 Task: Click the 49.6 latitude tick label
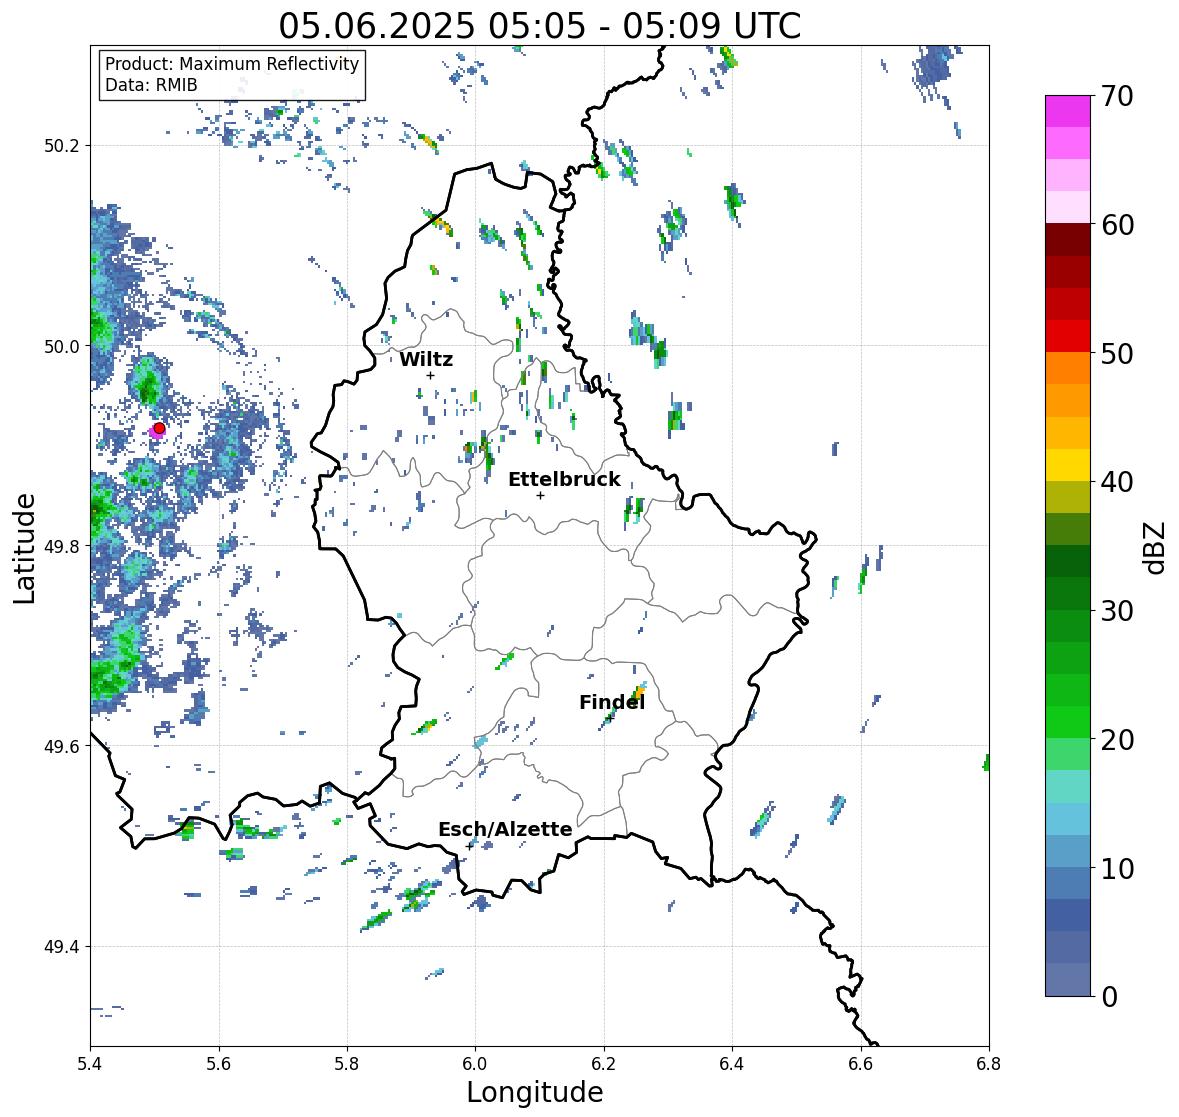click(x=63, y=746)
